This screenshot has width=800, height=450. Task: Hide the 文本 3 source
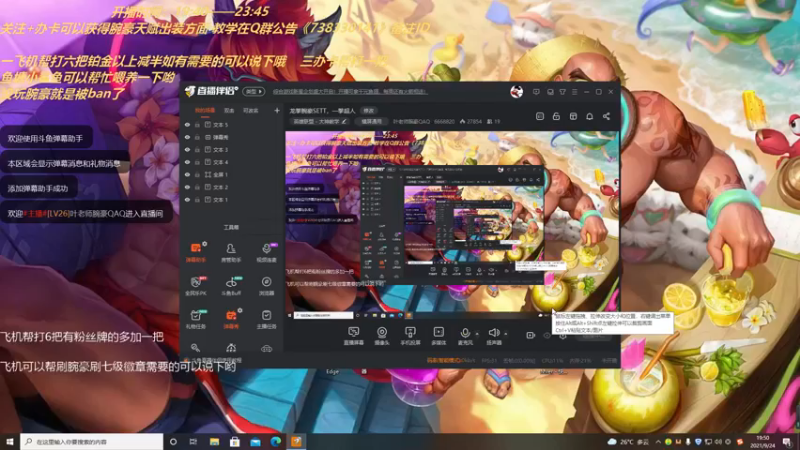click(187, 149)
